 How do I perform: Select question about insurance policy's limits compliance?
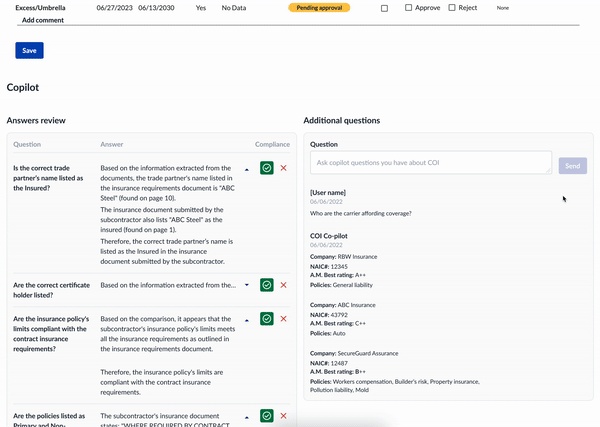[51, 334]
